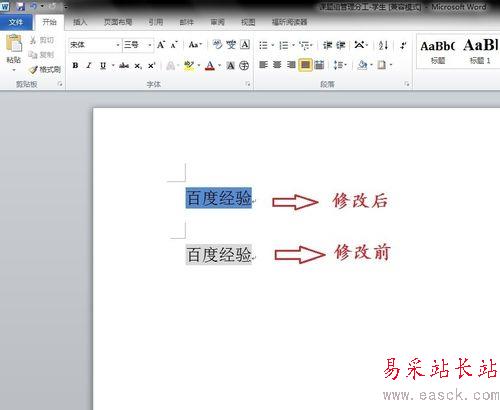Screen dimensions: 500x410
Task: Open the 文件 (File) tab
Action: [16, 22]
